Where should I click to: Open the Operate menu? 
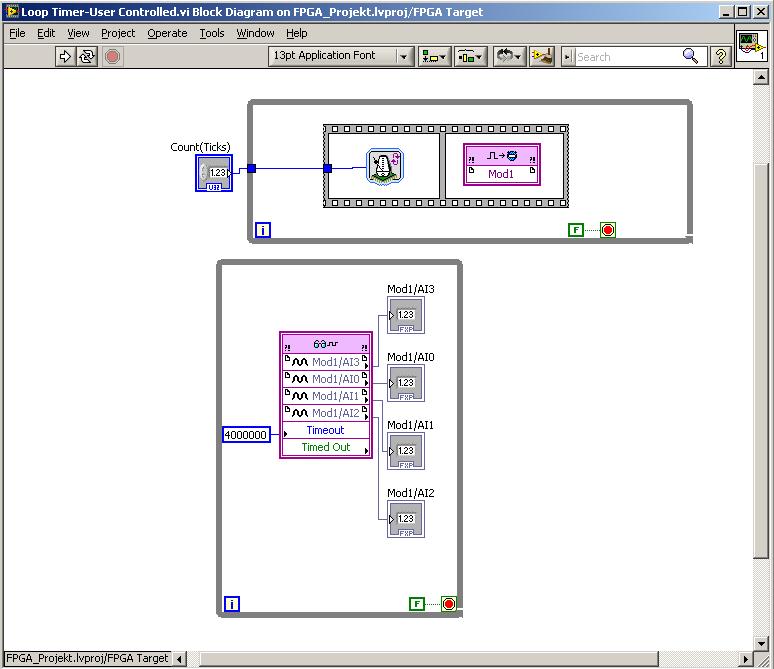click(167, 33)
